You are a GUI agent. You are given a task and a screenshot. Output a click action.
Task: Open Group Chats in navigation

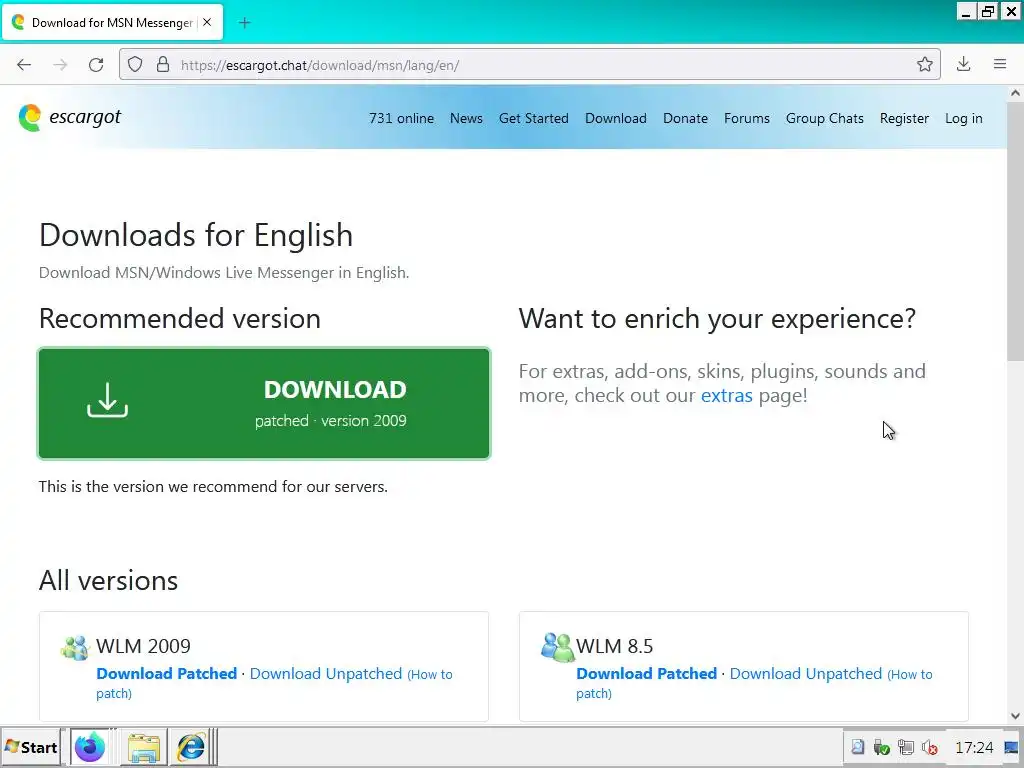click(825, 118)
